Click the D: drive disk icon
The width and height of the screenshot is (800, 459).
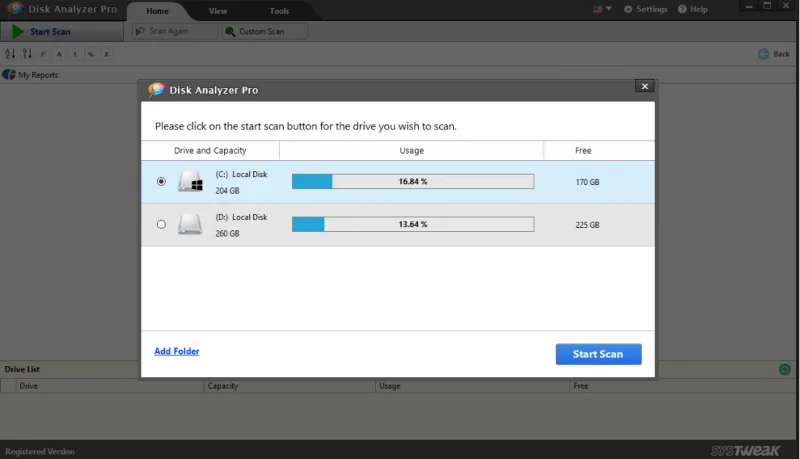(190, 224)
